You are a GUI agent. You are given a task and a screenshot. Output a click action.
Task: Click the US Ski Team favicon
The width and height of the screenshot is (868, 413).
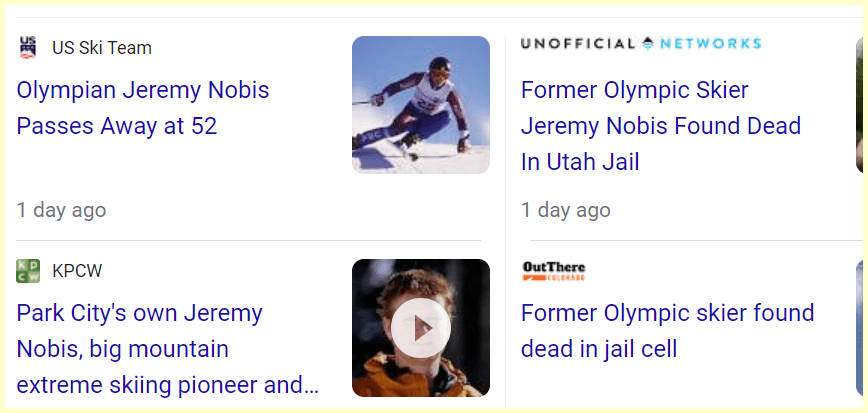27,47
